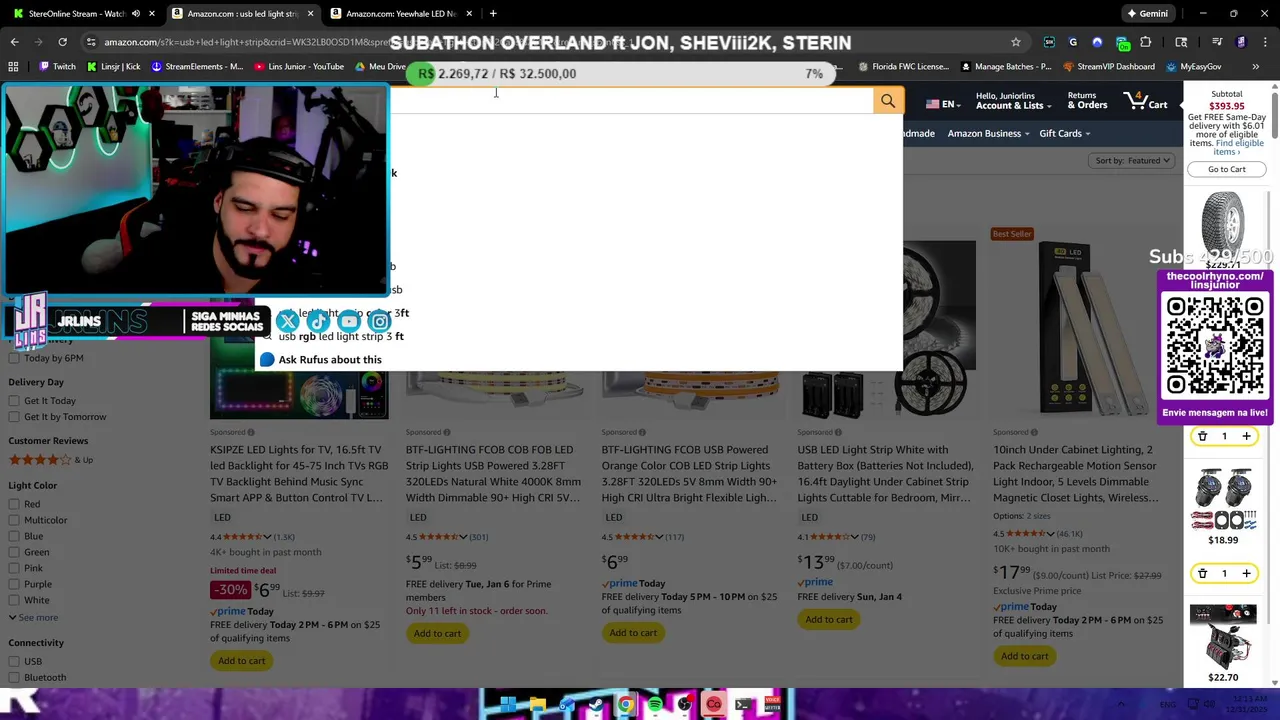
Task: Add one more of the $18.99 item
Action: (1246, 573)
